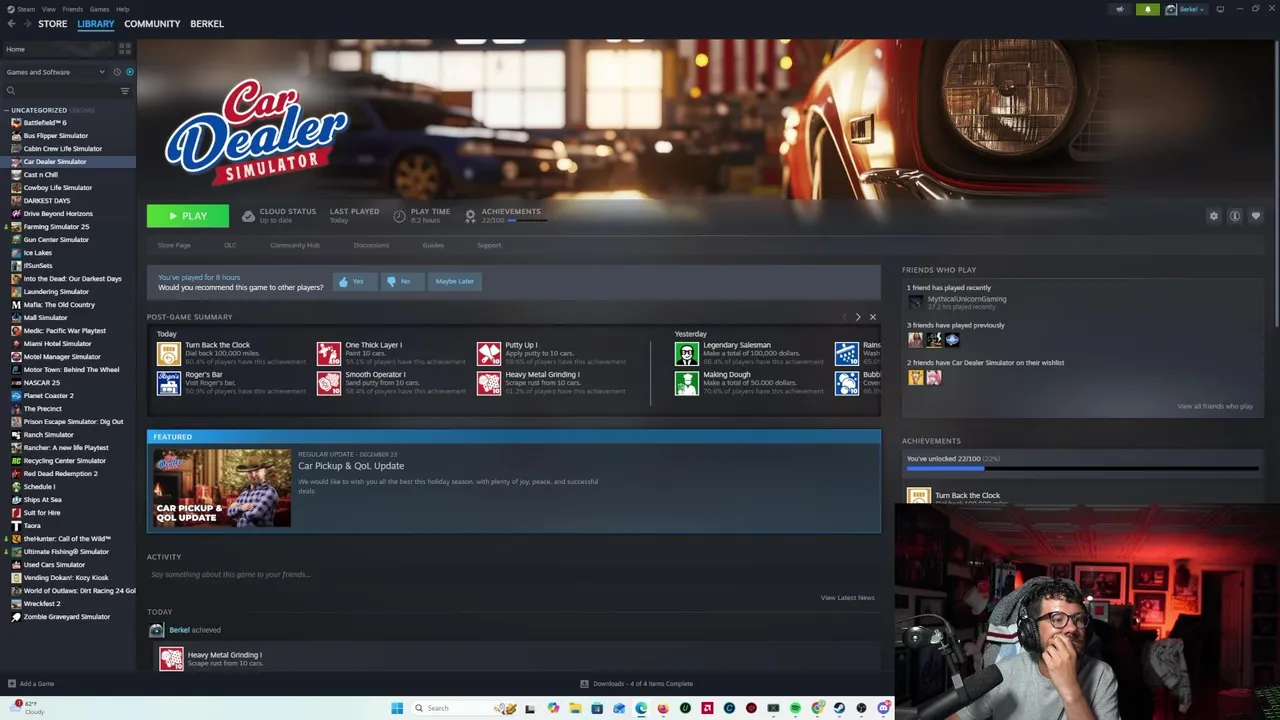This screenshot has width=1280, height=720.
Task: Click the green PLAY button
Action: [188, 216]
